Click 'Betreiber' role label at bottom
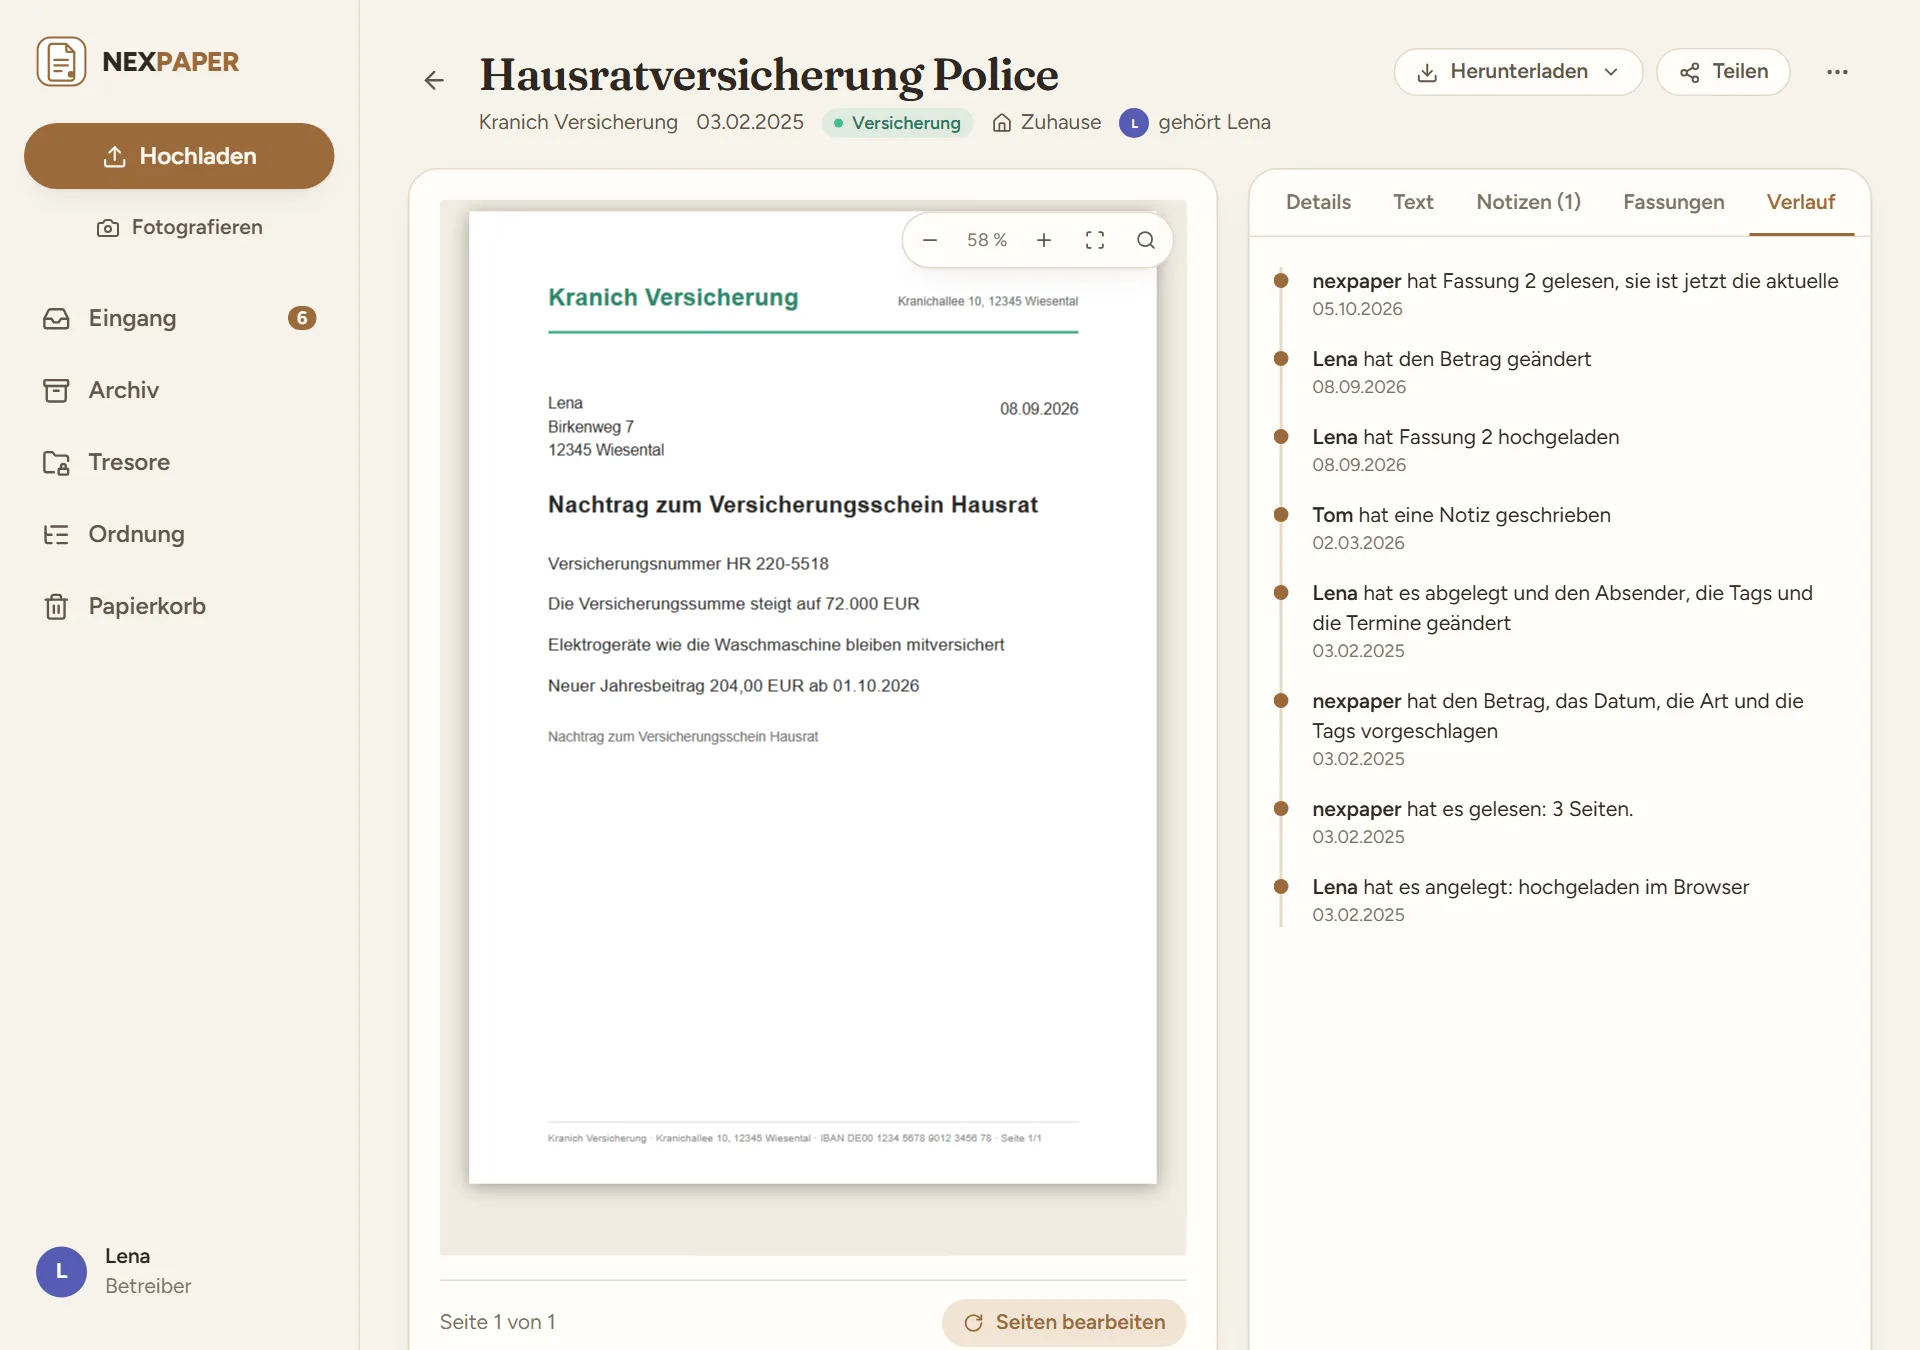1920x1350 pixels. tap(148, 1286)
